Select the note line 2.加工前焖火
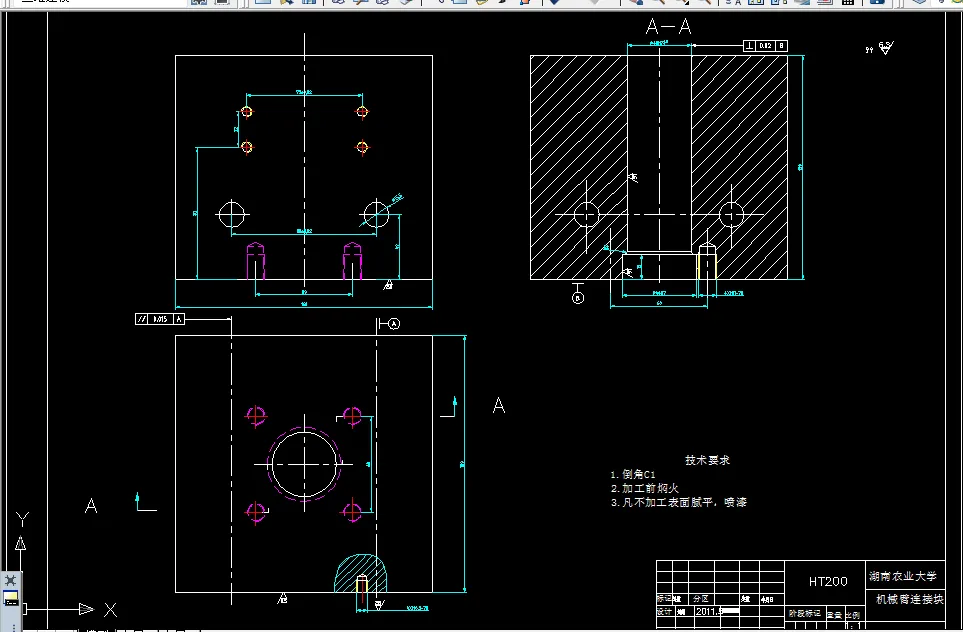 644,488
